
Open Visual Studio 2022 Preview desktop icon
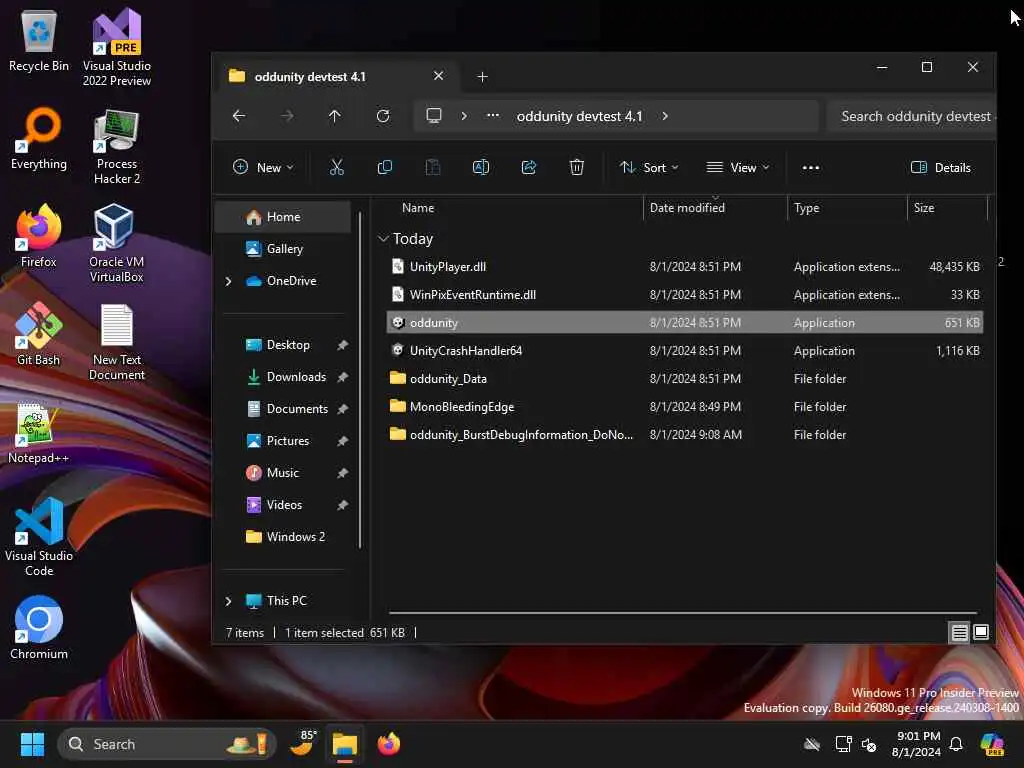(x=117, y=47)
